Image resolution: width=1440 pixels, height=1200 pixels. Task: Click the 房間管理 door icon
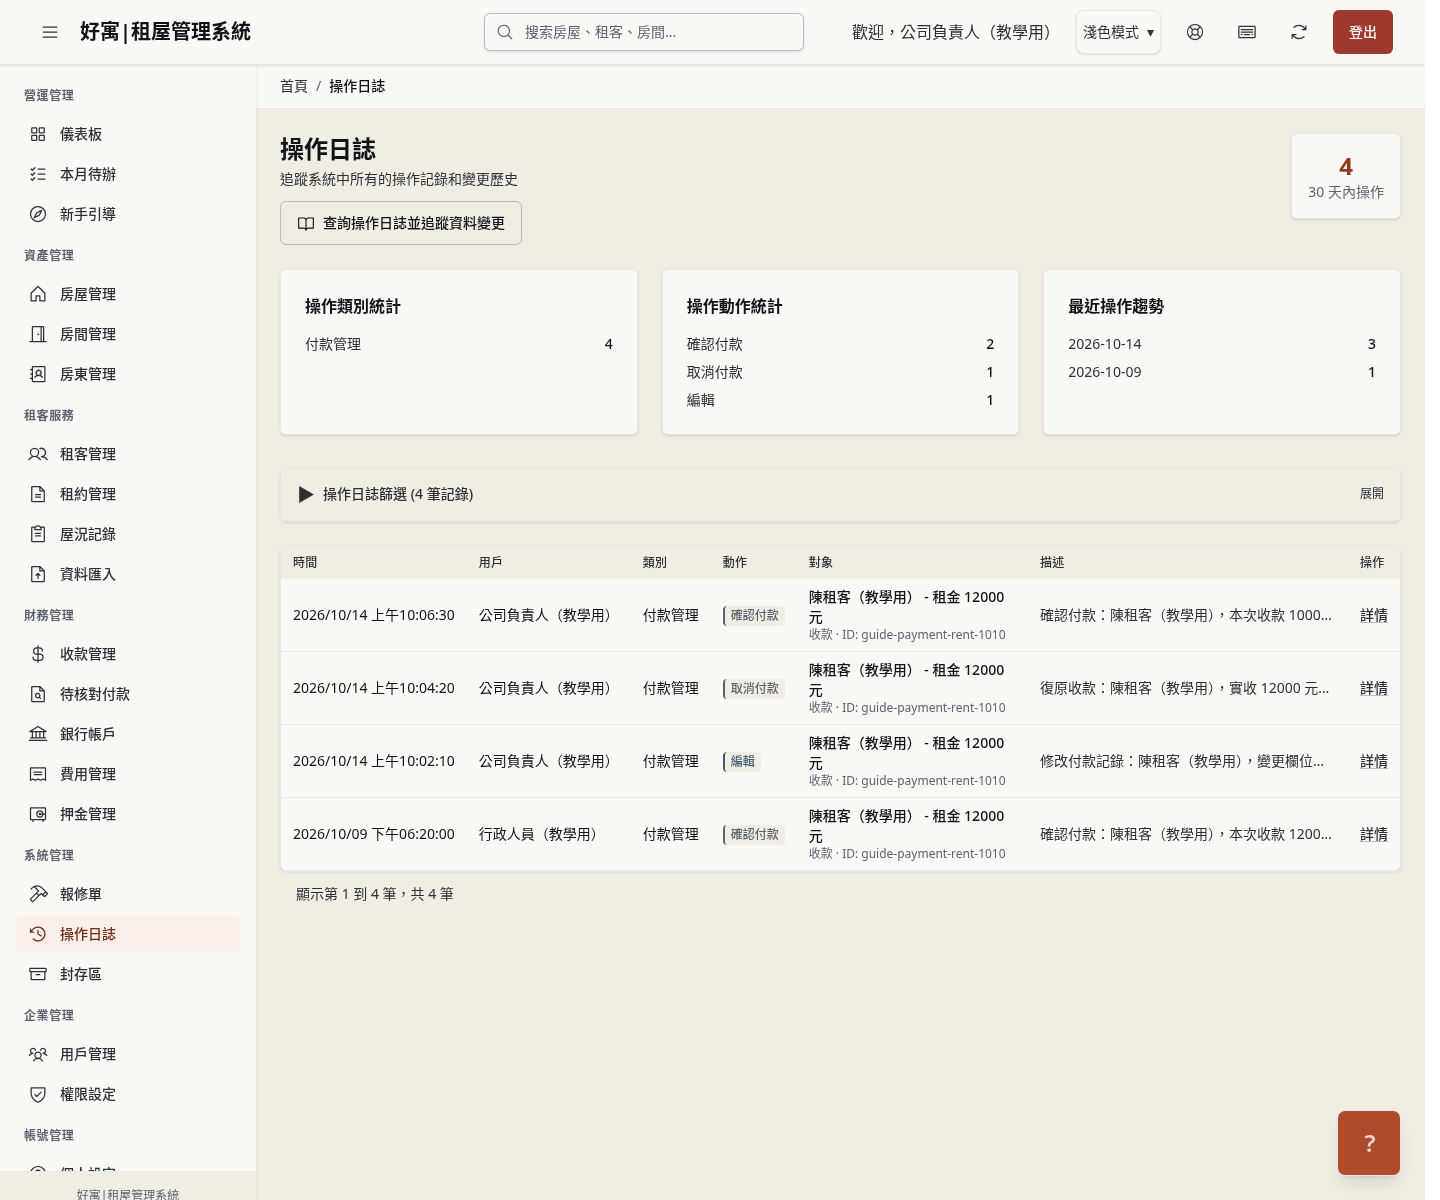click(x=38, y=334)
